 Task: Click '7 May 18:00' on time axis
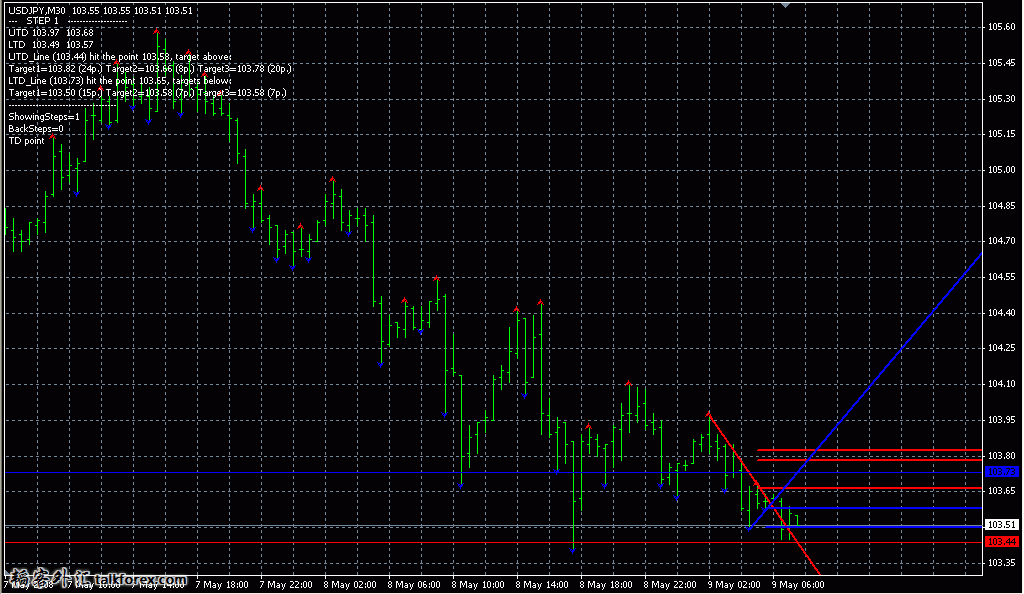[222, 585]
